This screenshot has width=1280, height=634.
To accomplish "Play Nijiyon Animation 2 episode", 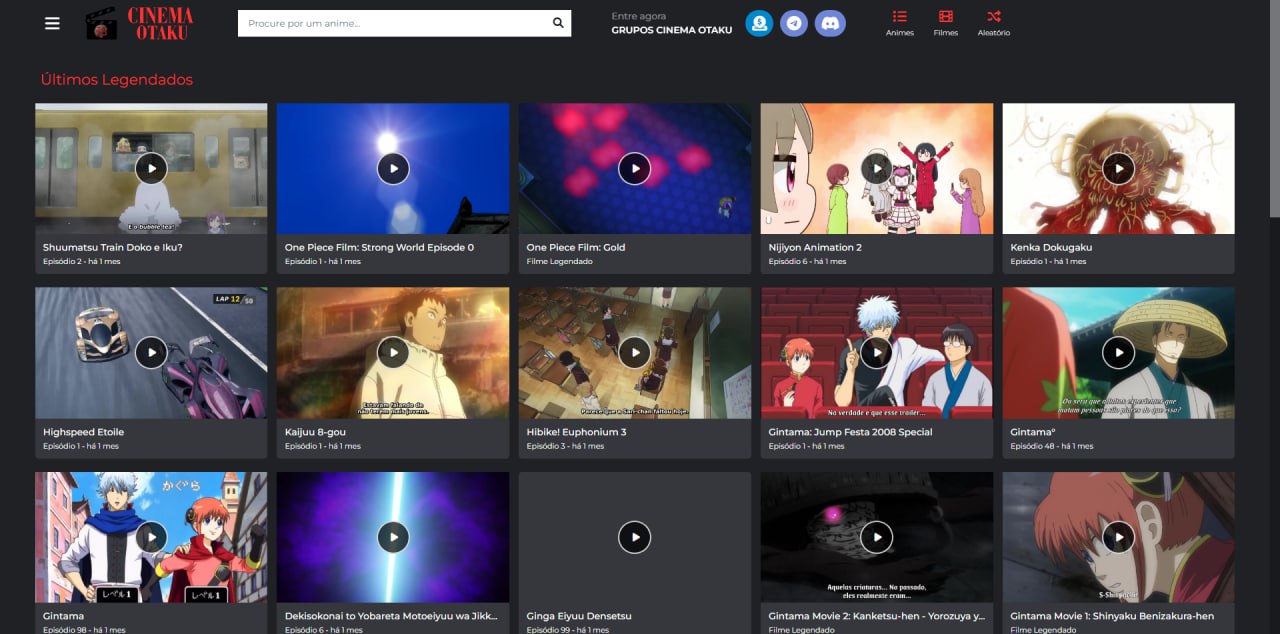I will 877,168.
